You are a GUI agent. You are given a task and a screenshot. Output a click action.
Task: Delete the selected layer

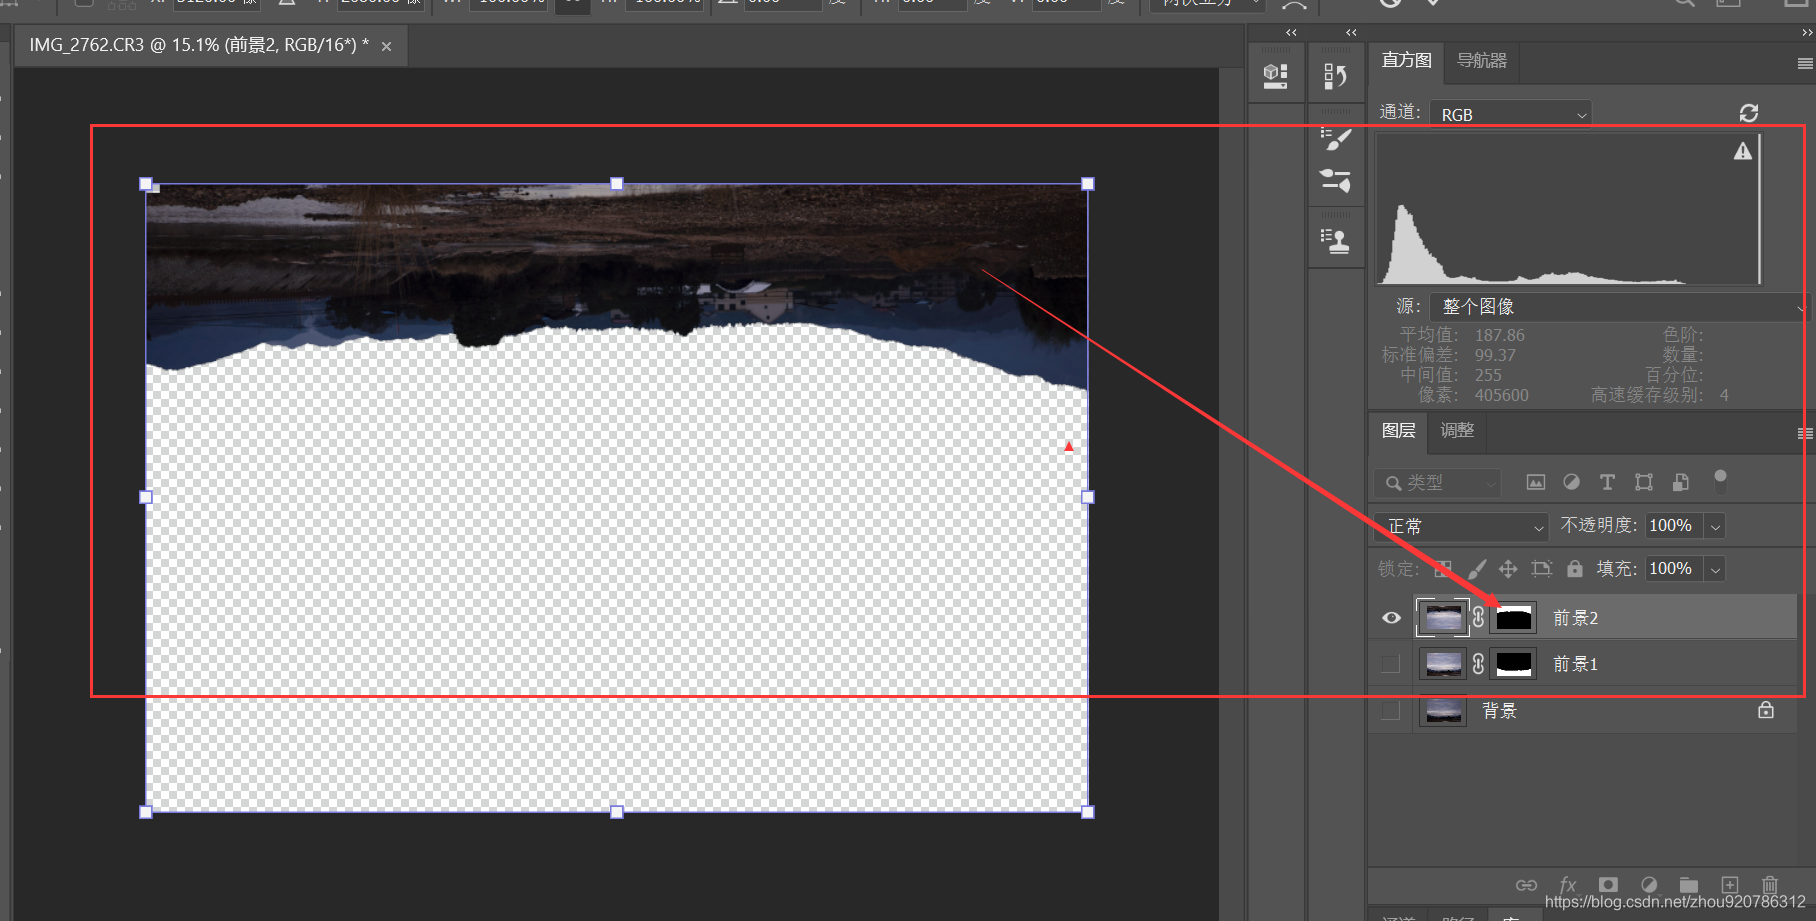[x=1770, y=885]
